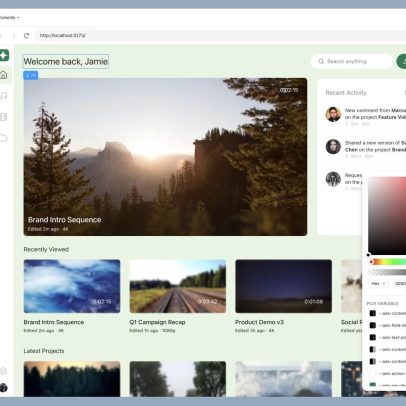Click the user avatar in the sidebar bottom
This screenshot has height=406, width=406.
click(3, 387)
